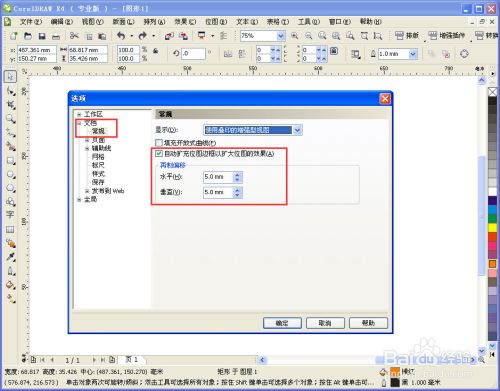500x391 pixels.
Task: Click the Redo arrow icon
Action: (x=143, y=36)
